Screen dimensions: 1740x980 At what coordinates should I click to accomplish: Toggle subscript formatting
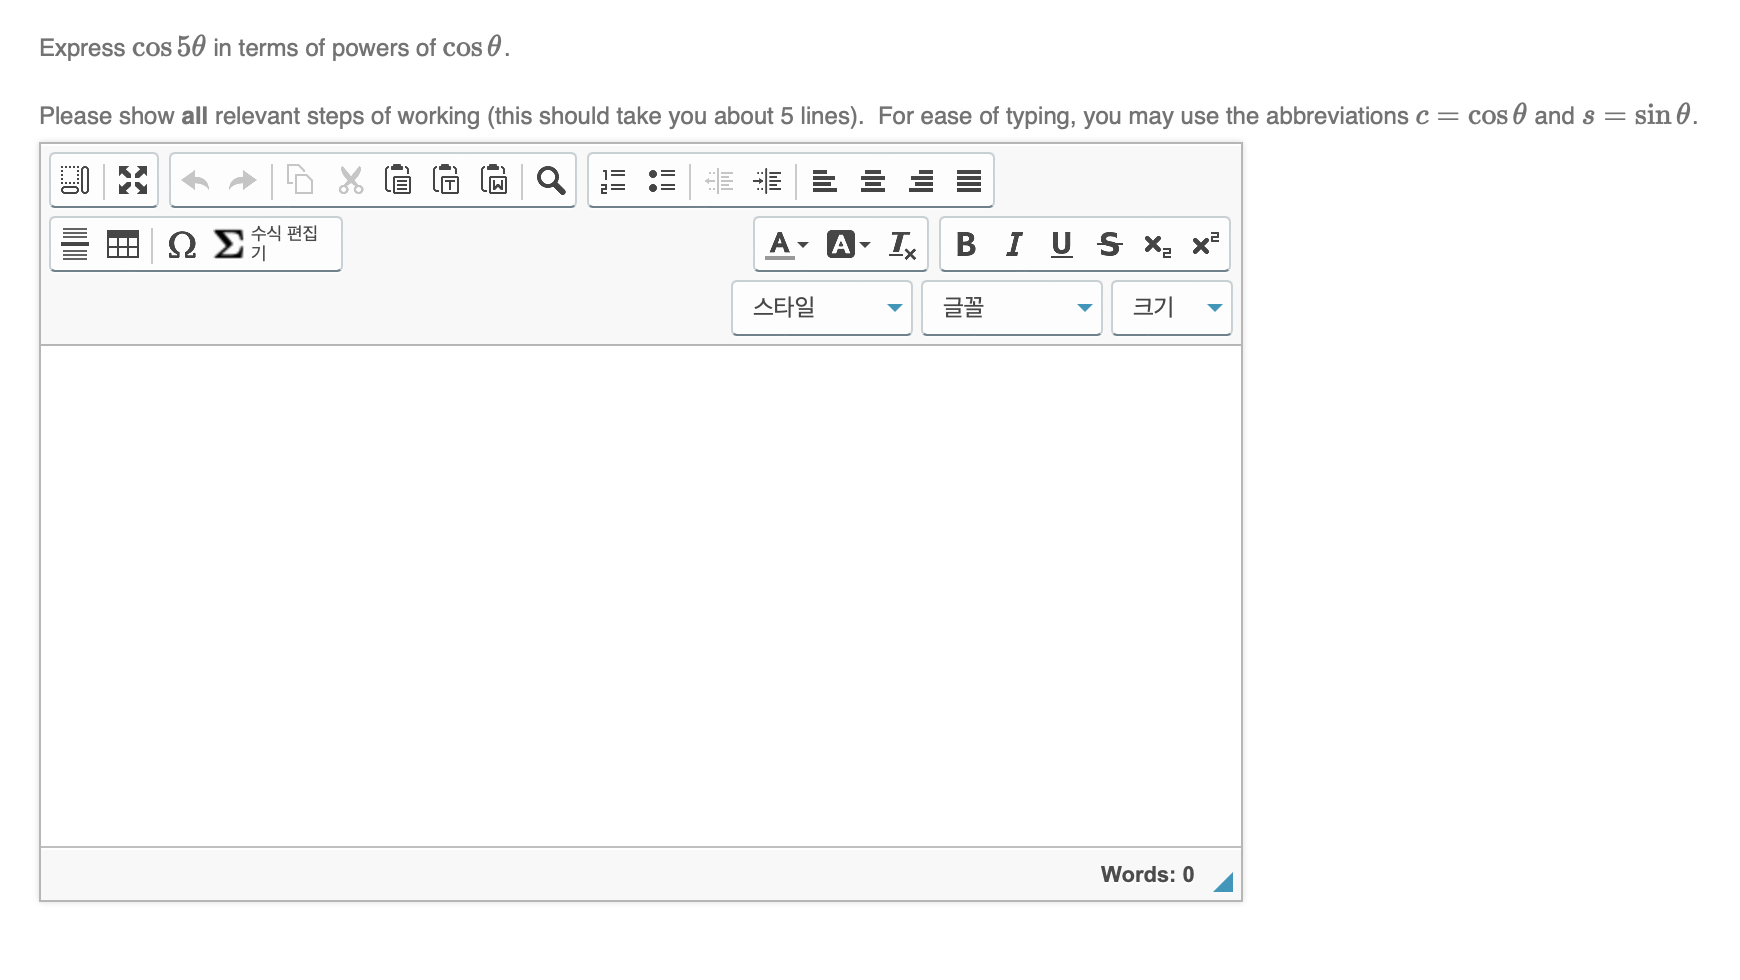tap(1158, 244)
